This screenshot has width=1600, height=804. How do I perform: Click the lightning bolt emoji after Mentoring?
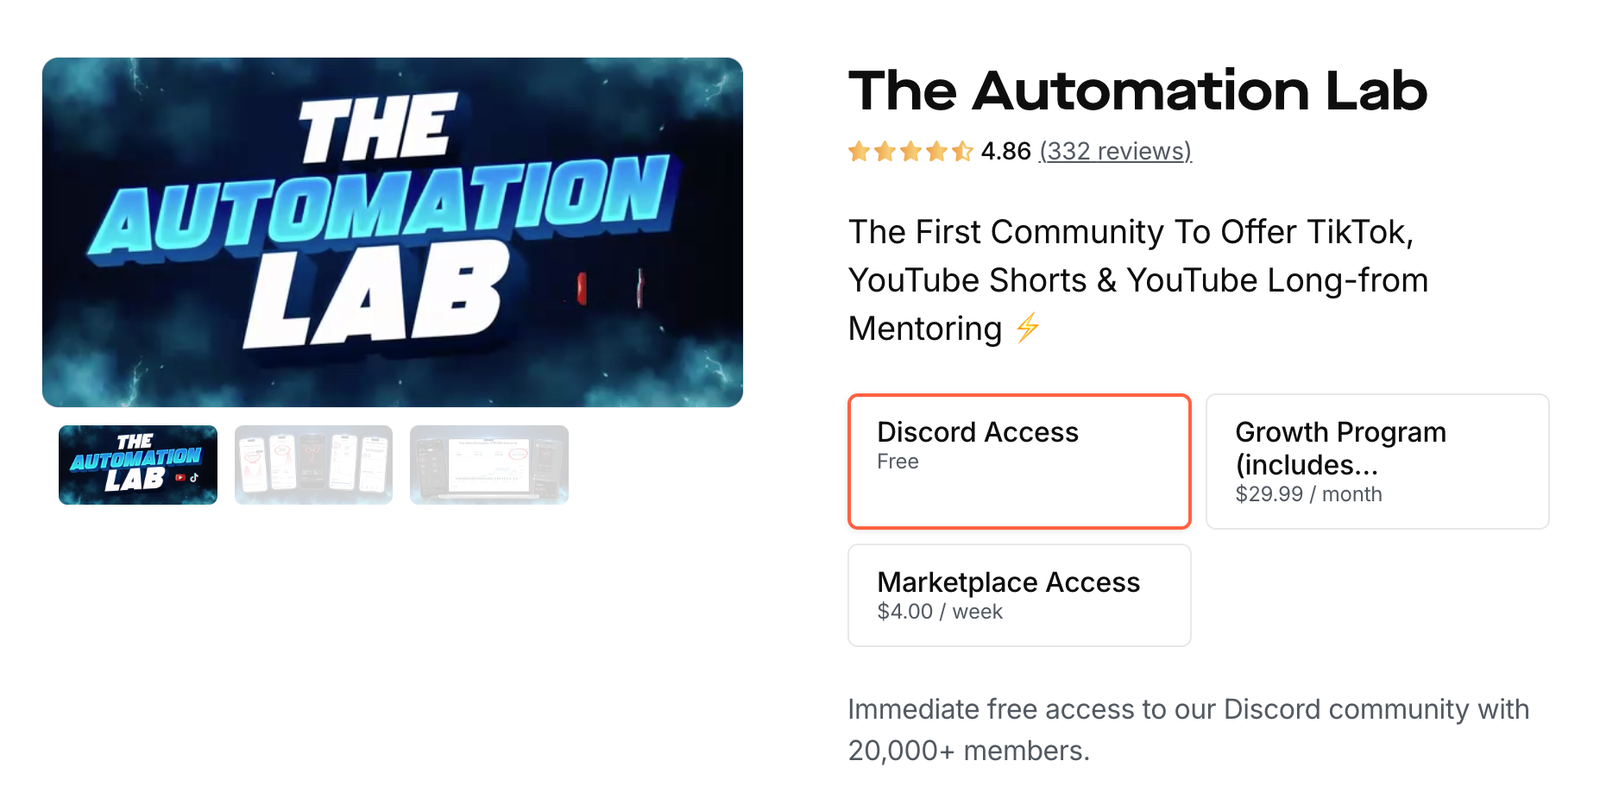pos(1029,327)
